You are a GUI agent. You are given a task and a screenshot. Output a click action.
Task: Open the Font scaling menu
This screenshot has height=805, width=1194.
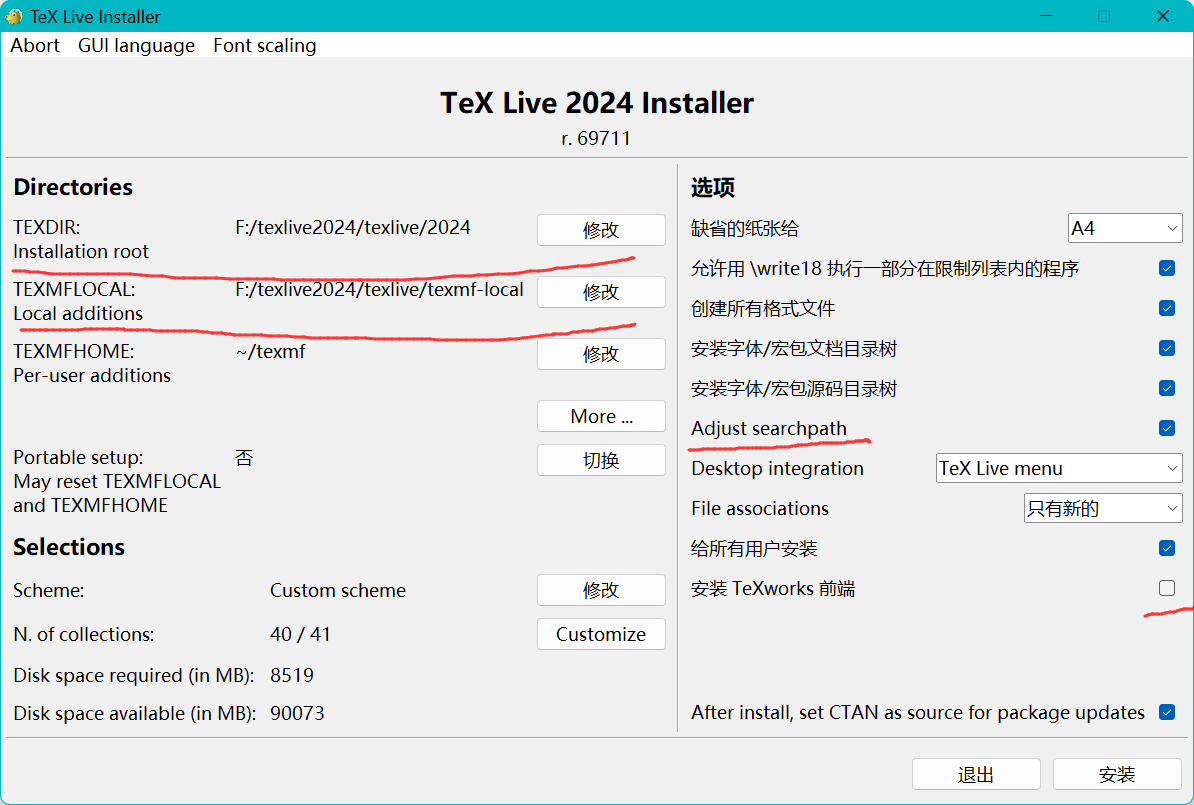(264, 45)
